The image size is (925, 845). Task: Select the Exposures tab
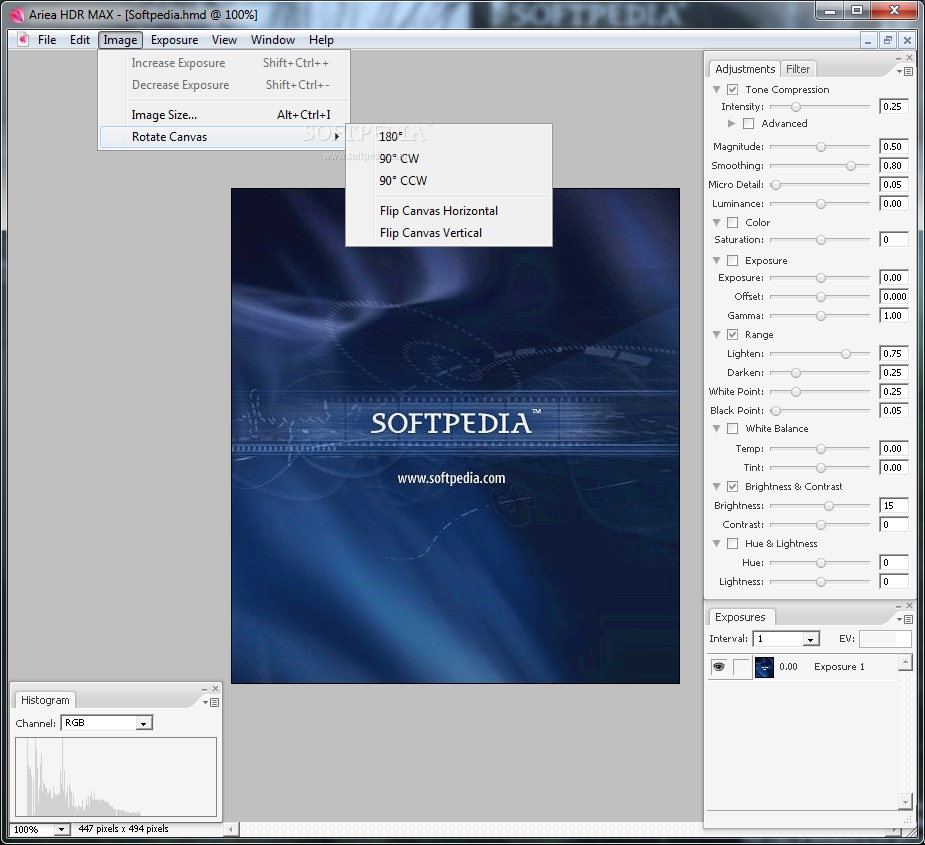pos(740,617)
